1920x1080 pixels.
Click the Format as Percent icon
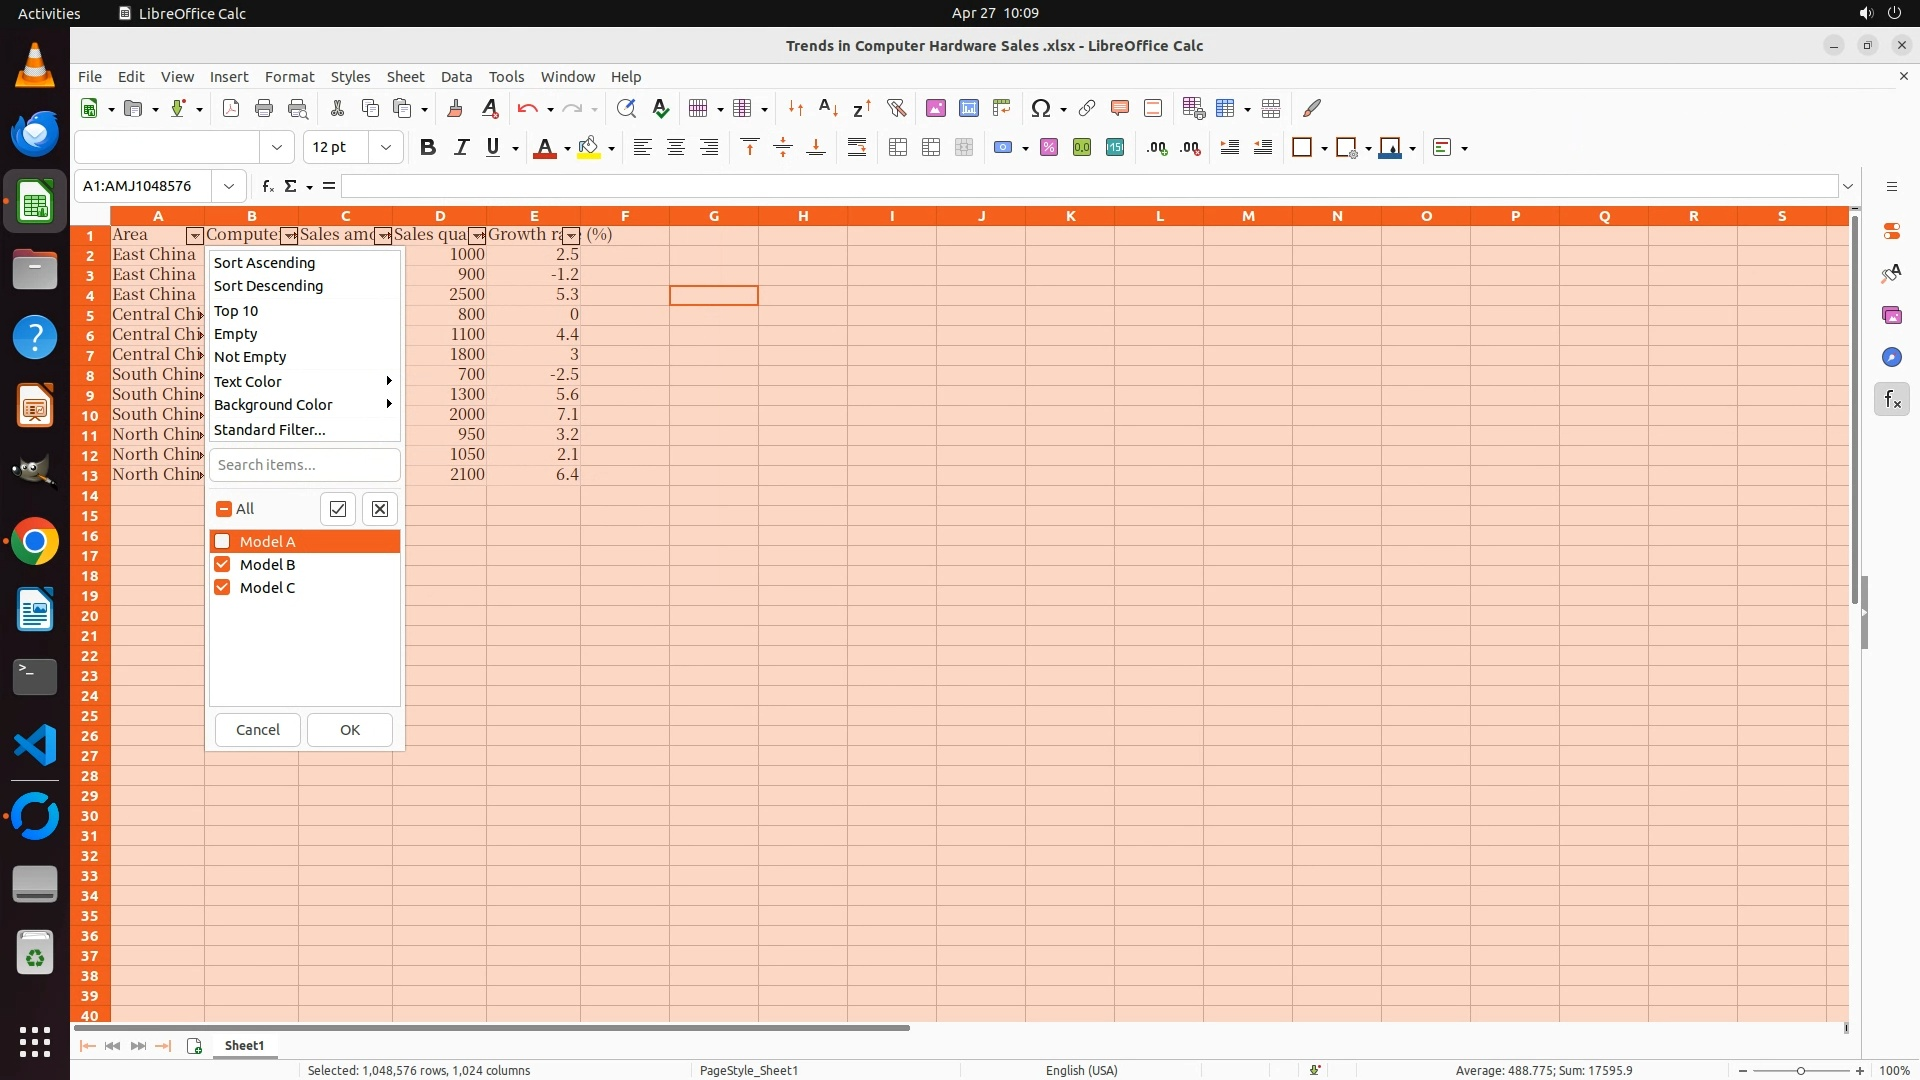[1048, 148]
